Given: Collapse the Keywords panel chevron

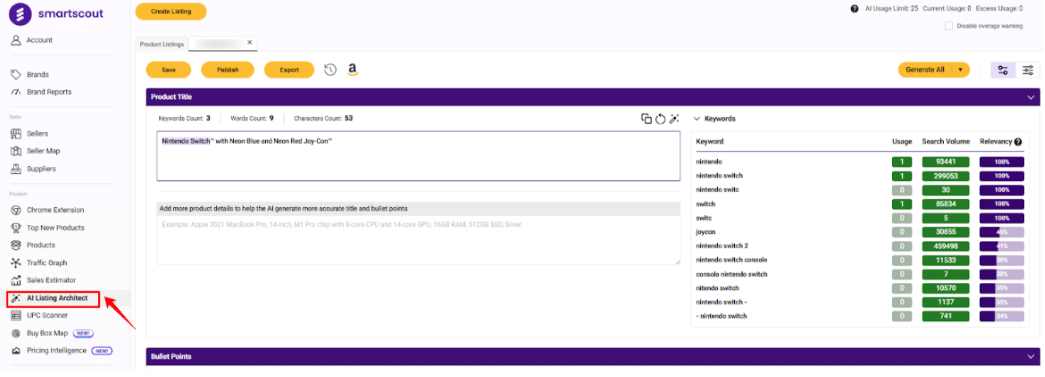Looking at the screenshot, I should tap(697, 119).
